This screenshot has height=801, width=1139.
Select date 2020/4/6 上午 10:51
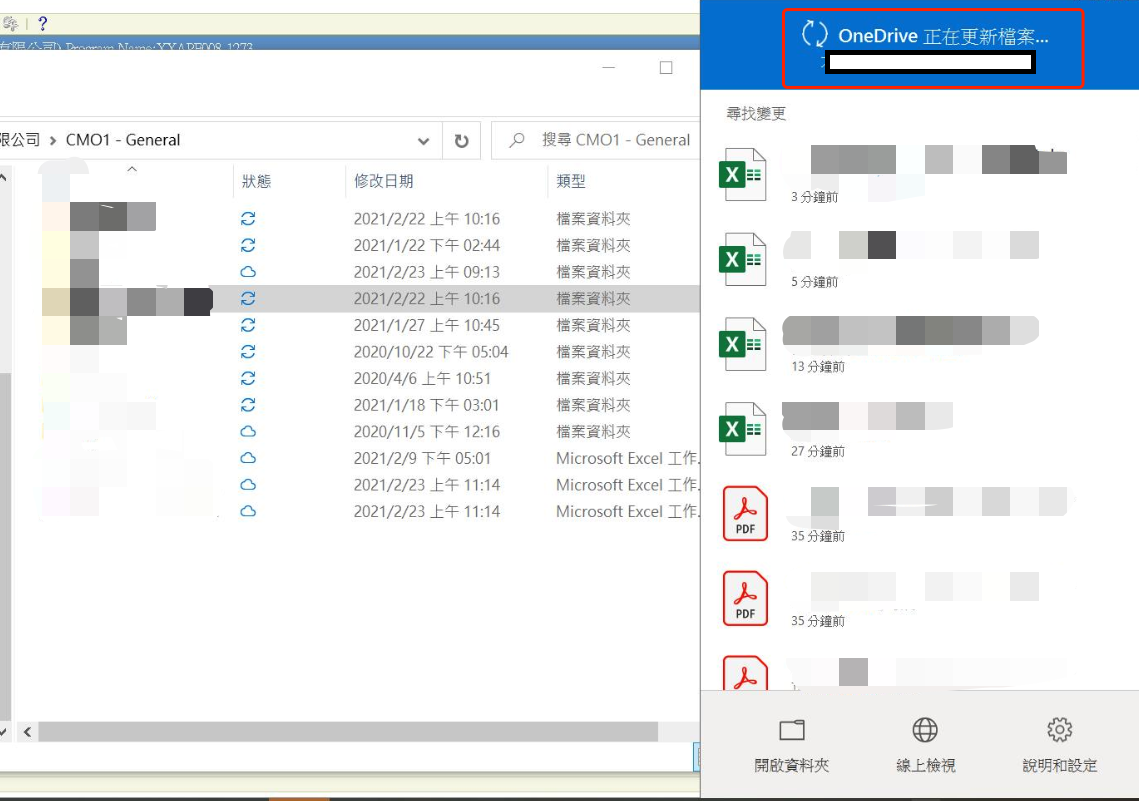click(x=422, y=378)
